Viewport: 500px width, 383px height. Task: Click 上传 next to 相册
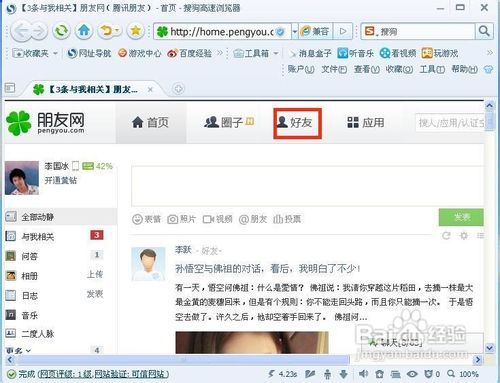pos(95,274)
